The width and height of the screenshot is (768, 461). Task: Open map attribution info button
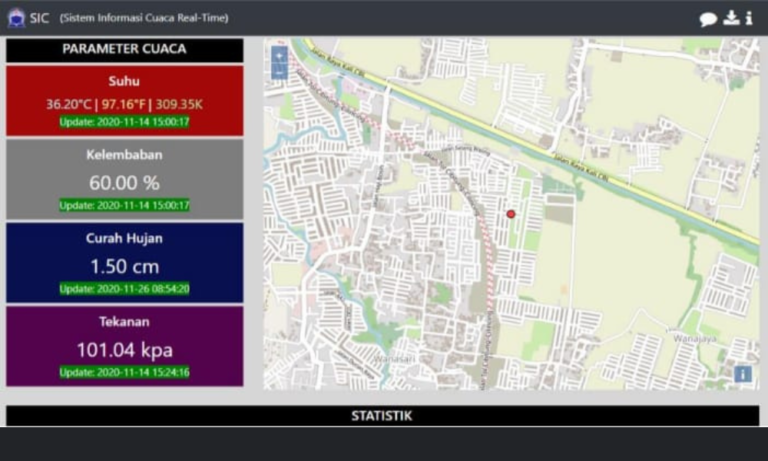coord(743,374)
